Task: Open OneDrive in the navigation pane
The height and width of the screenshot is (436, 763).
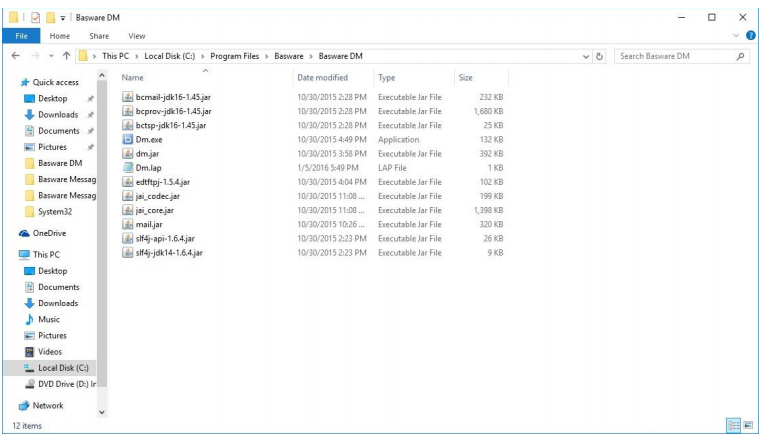Action: tap(49, 233)
